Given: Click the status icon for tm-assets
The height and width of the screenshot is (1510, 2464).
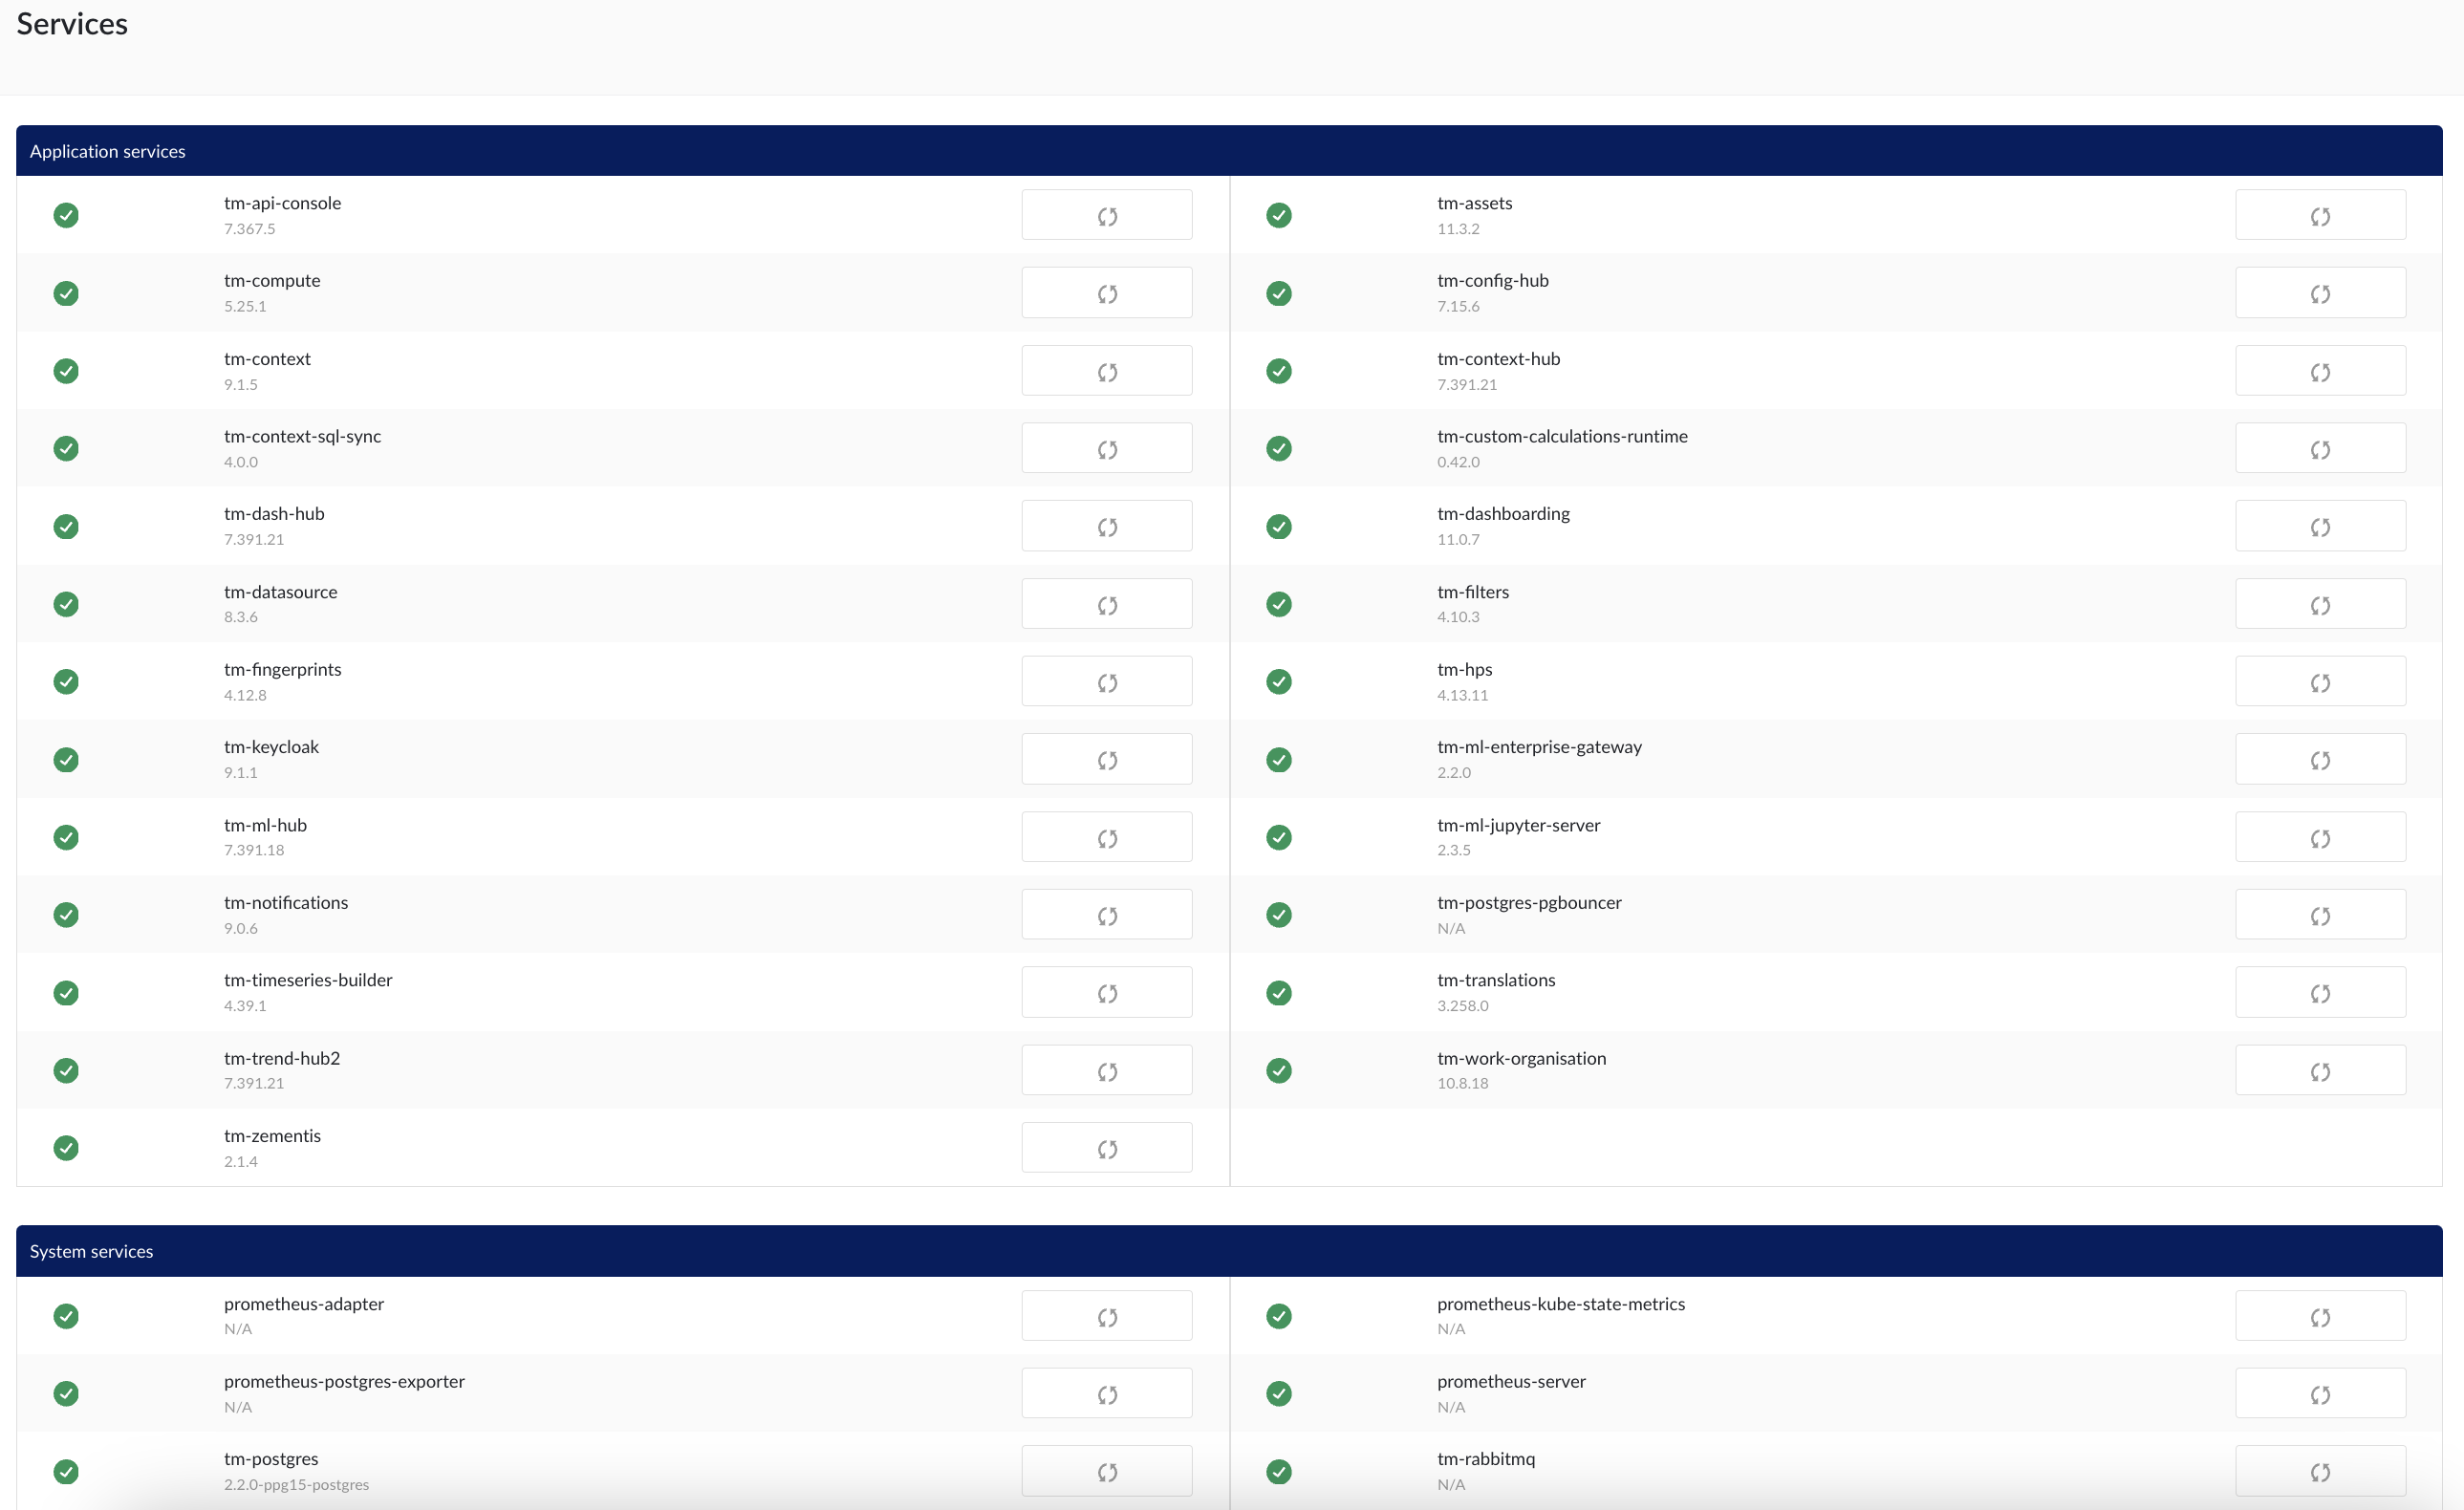Looking at the screenshot, I should [x=1278, y=215].
